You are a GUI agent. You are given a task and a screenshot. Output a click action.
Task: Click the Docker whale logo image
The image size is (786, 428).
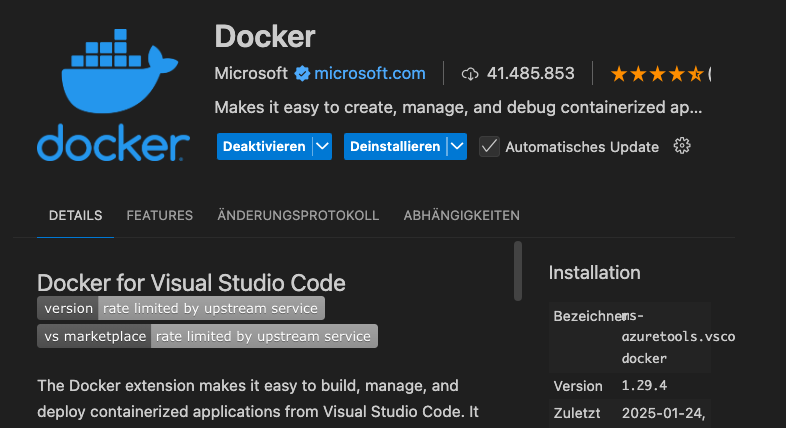click(113, 98)
